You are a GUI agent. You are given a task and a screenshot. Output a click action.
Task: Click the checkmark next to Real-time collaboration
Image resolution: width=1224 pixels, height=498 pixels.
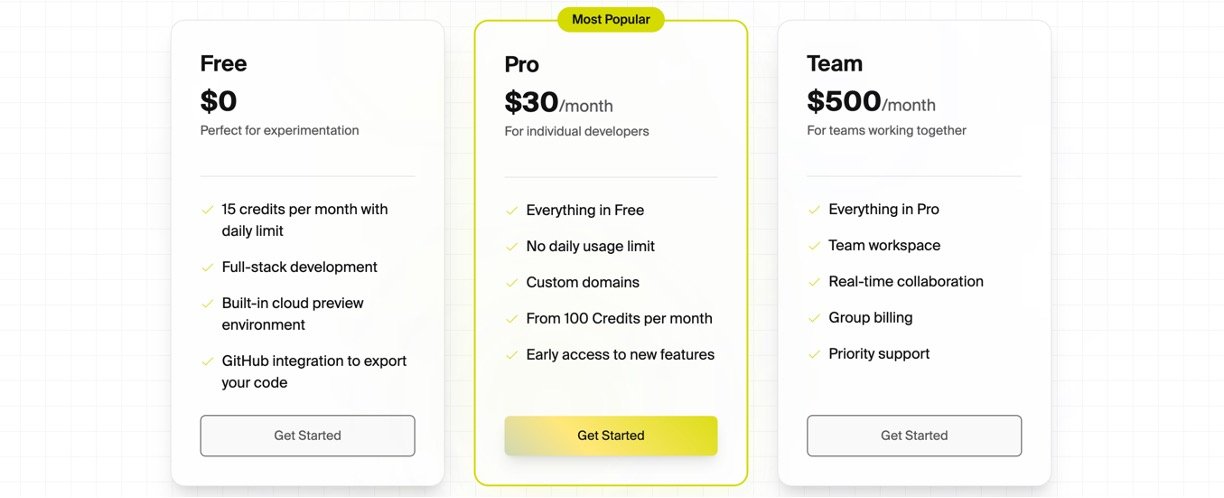pos(814,282)
